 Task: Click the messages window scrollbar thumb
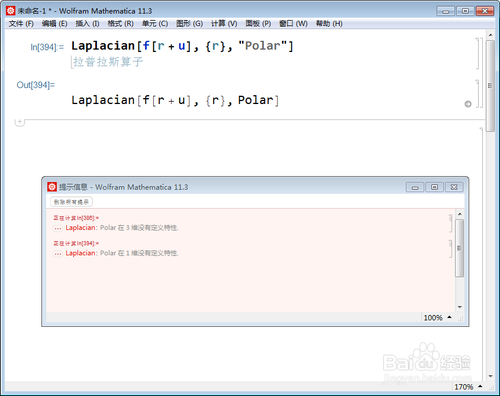tap(460, 248)
